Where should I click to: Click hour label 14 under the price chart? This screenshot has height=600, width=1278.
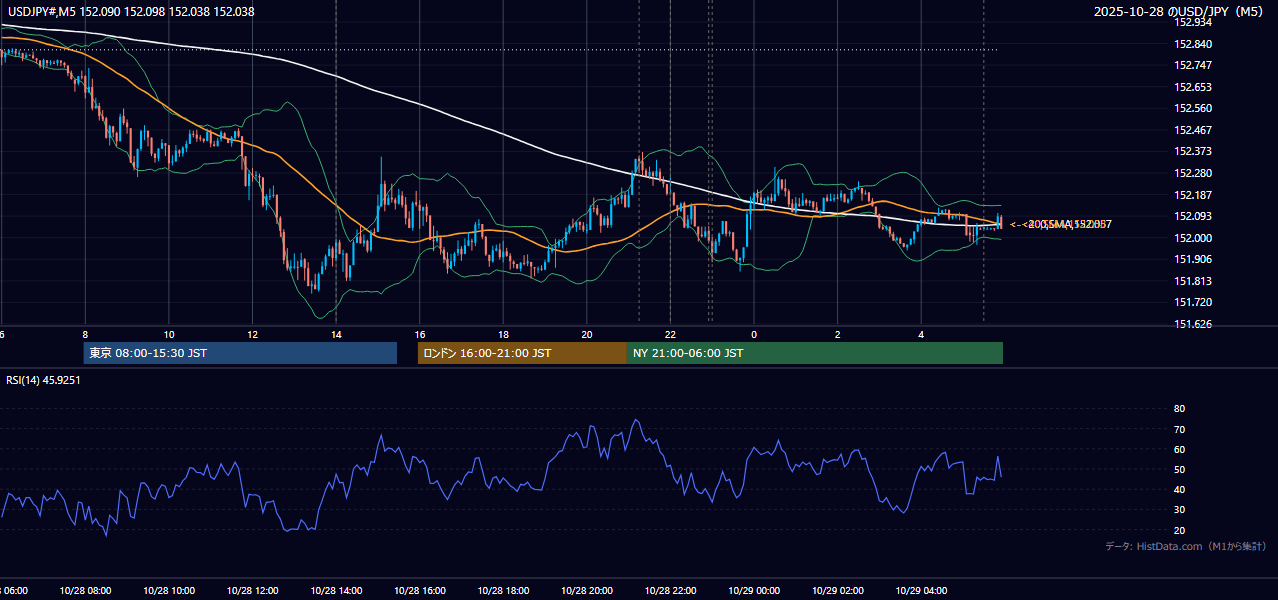click(336, 334)
